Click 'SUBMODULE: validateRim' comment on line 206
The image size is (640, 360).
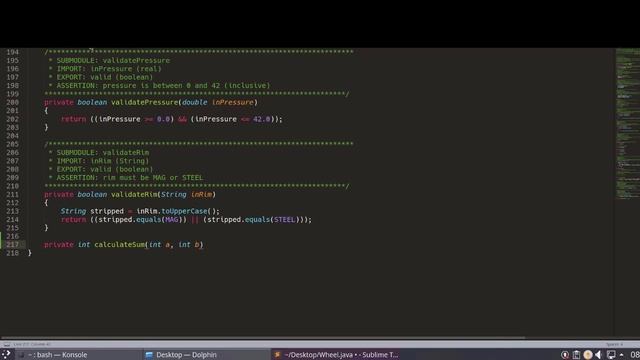[x=103, y=152]
